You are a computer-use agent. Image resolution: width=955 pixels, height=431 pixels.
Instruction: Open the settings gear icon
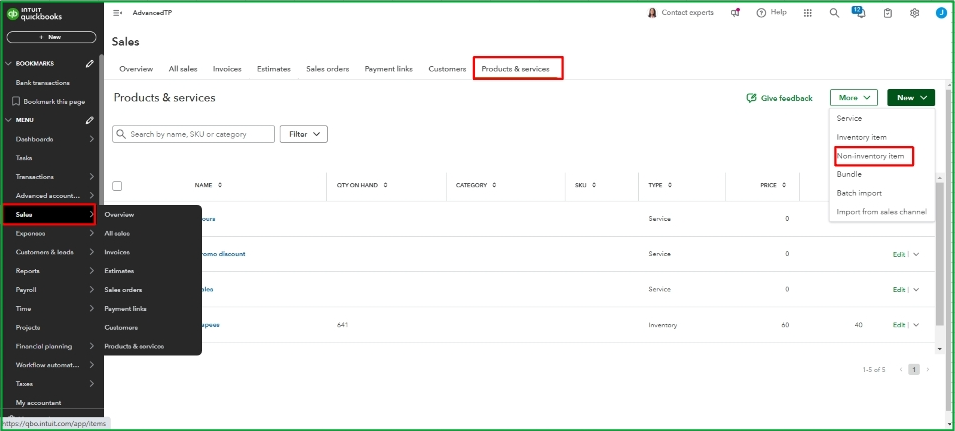click(x=914, y=13)
